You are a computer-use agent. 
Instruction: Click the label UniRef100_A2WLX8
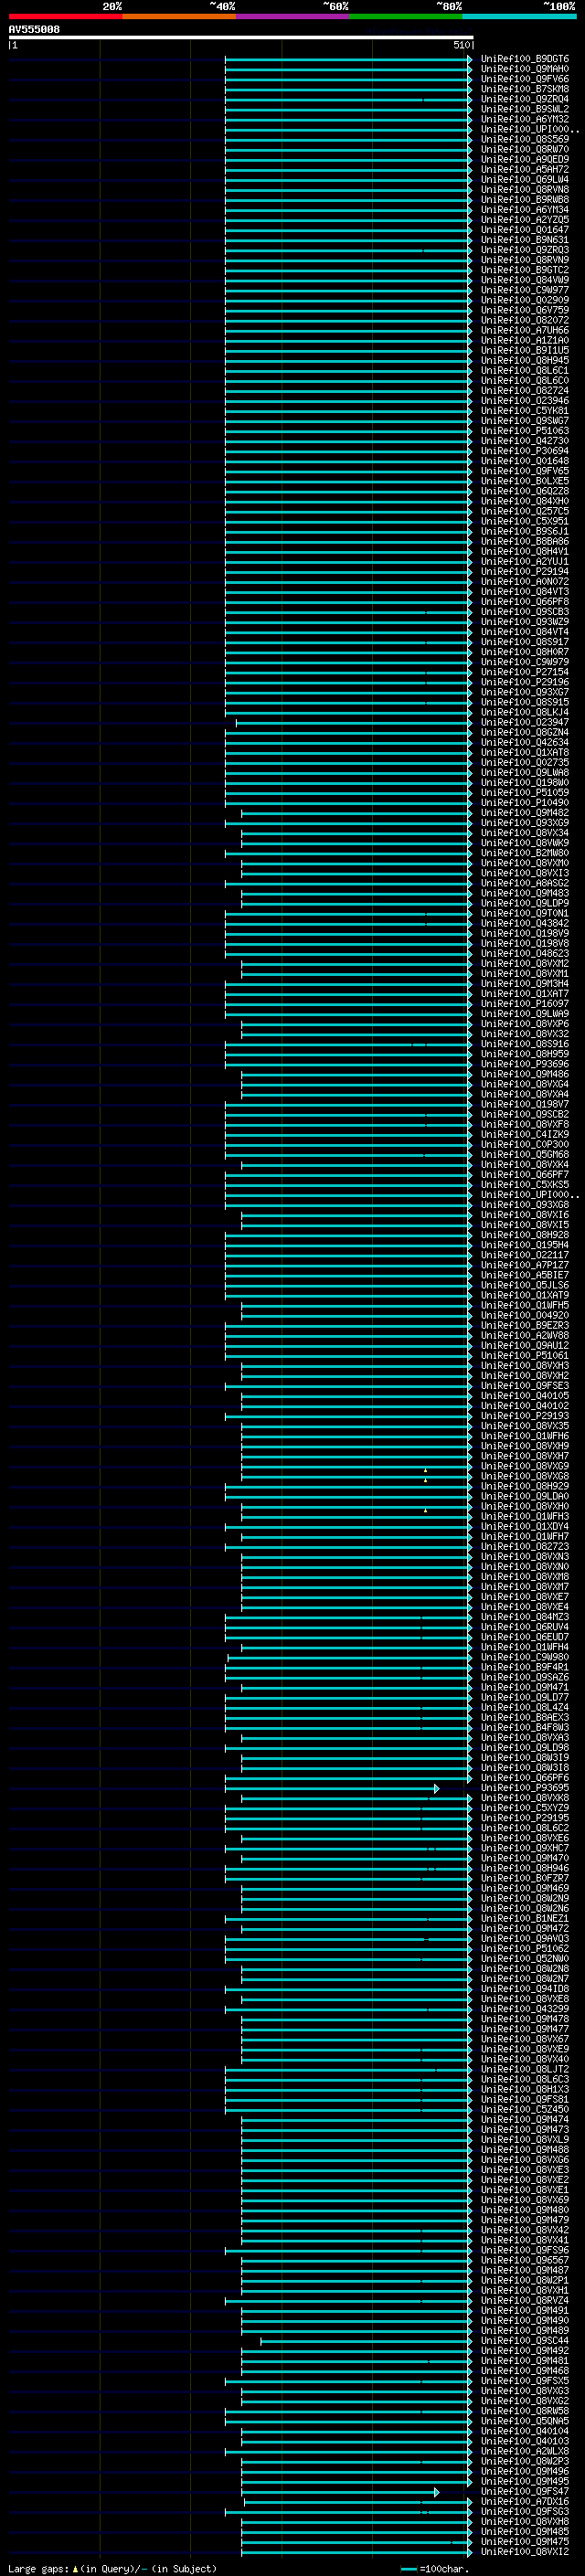(x=524, y=2451)
